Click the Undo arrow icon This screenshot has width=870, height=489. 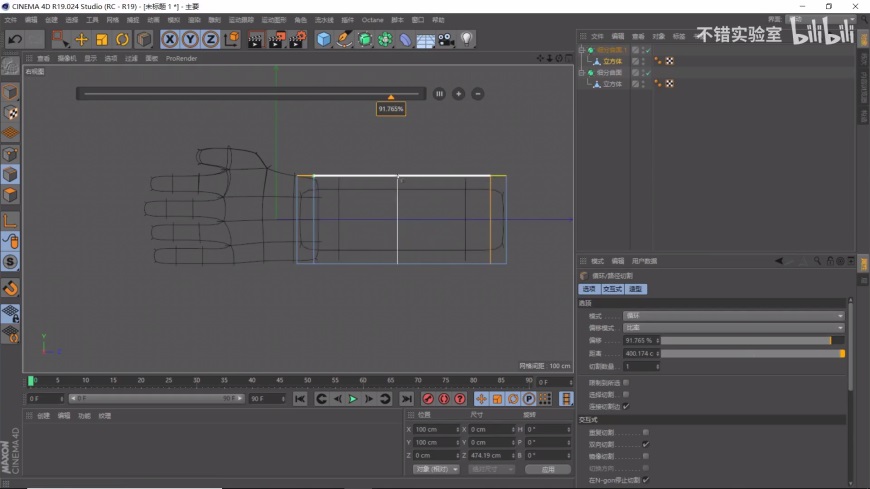pos(15,40)
